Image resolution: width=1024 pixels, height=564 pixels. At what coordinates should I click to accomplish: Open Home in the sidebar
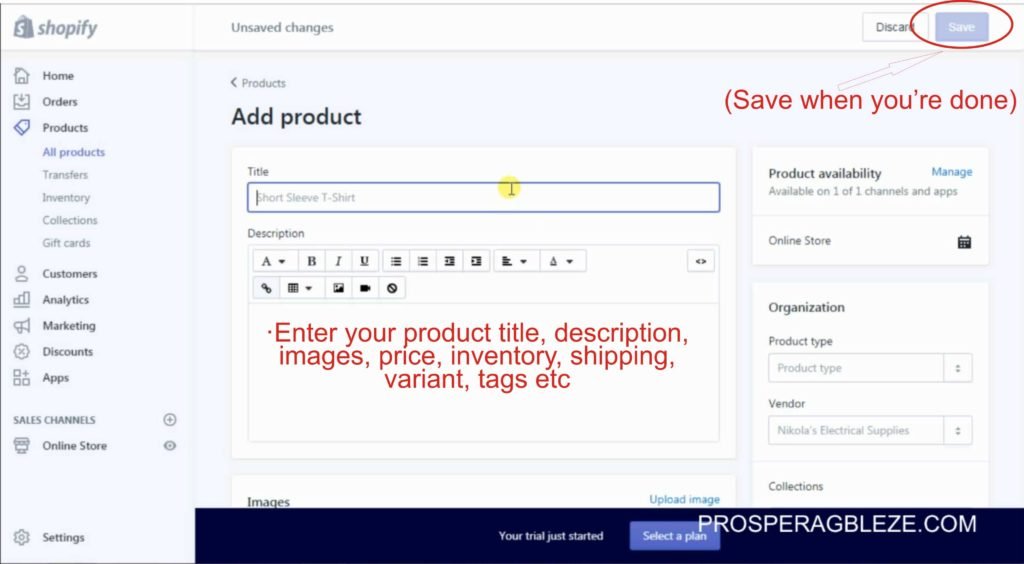tap(58, 76)
